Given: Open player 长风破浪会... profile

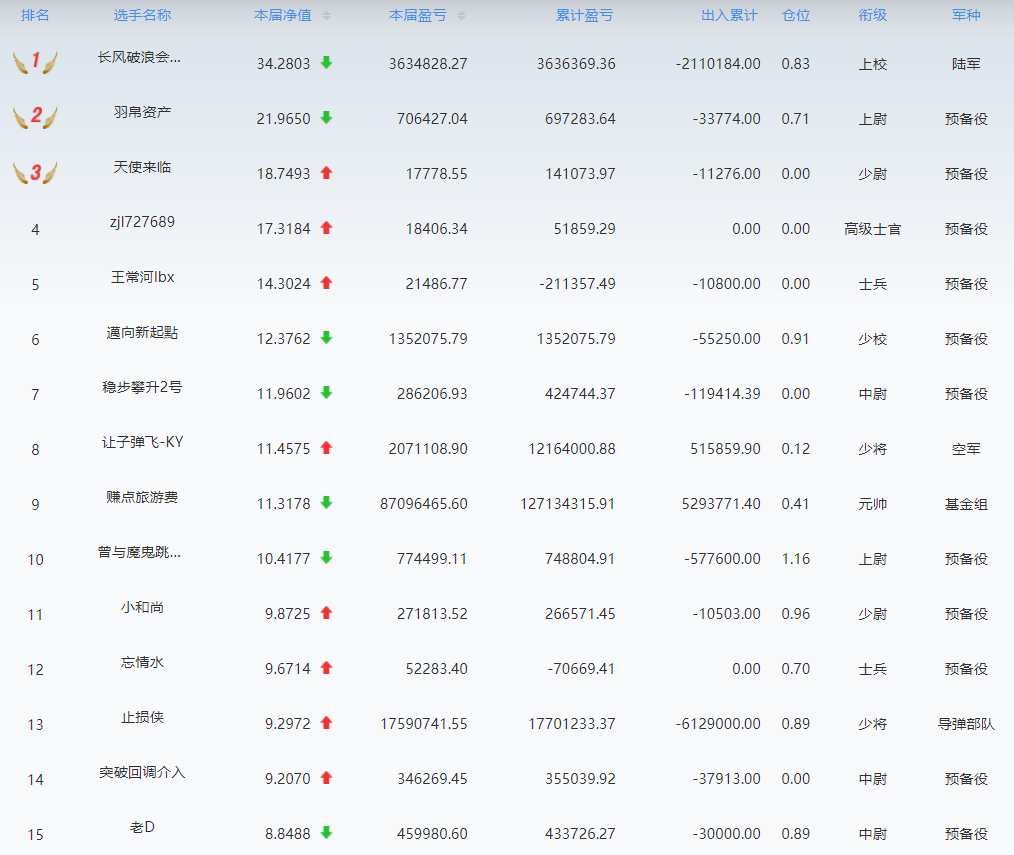Looking at the screenshot, I should (x=139, y=58).
